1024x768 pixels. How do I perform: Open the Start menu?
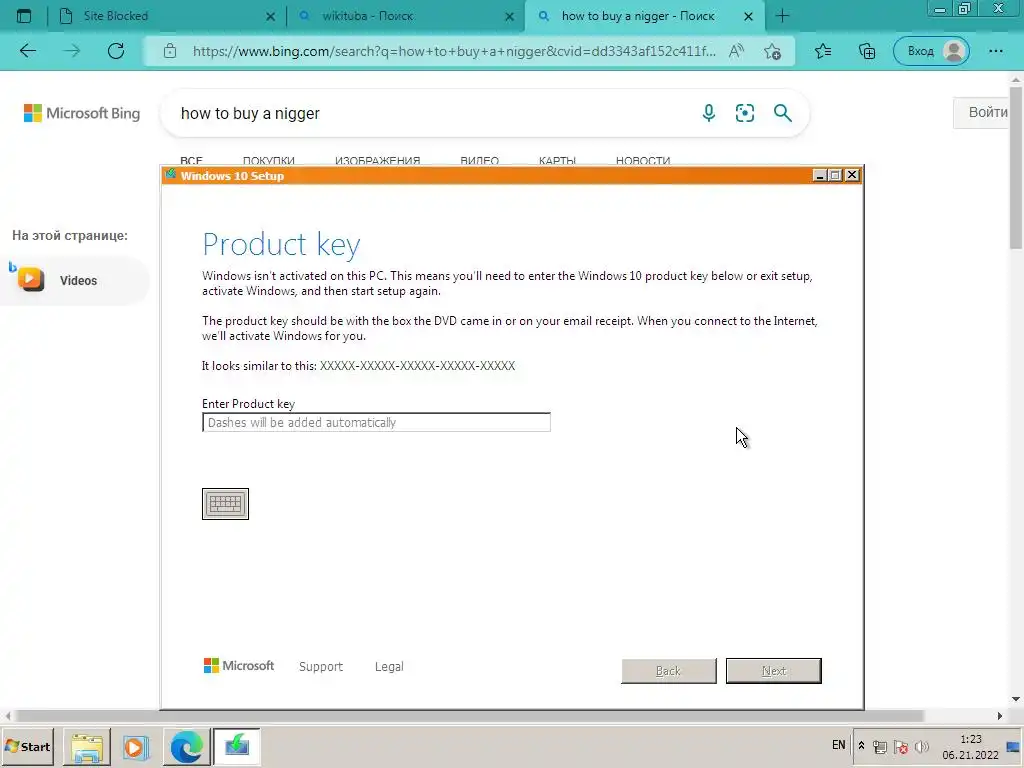pos(27,746)
